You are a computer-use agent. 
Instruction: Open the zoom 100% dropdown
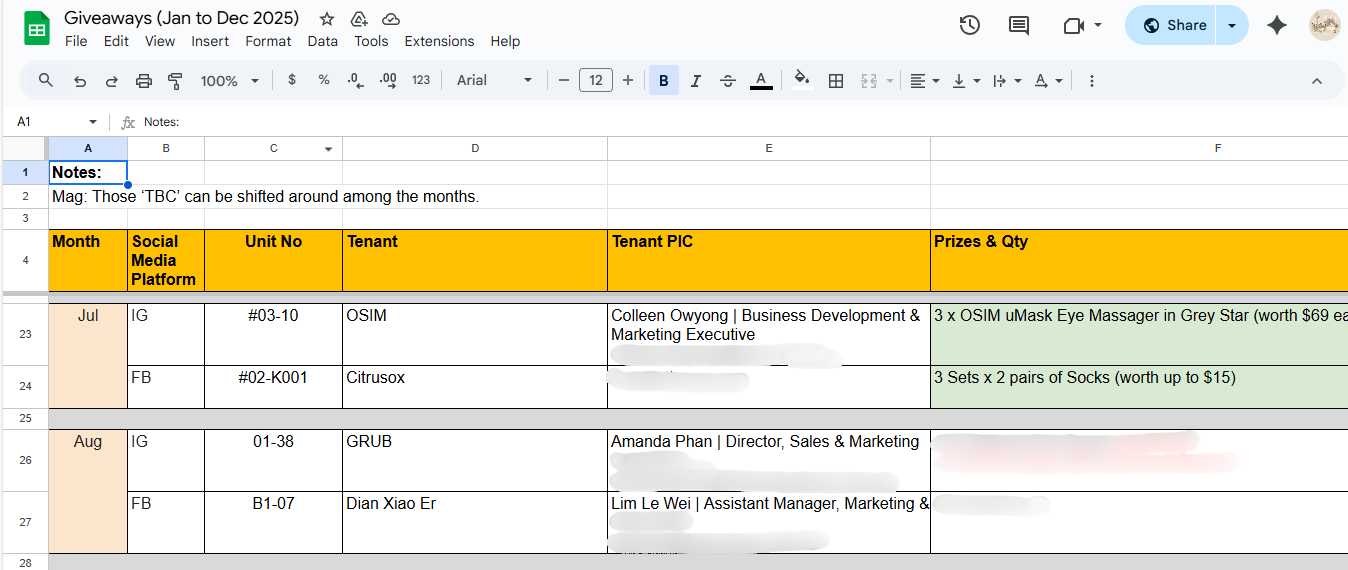pyautogui.click(x=229, y=81)
